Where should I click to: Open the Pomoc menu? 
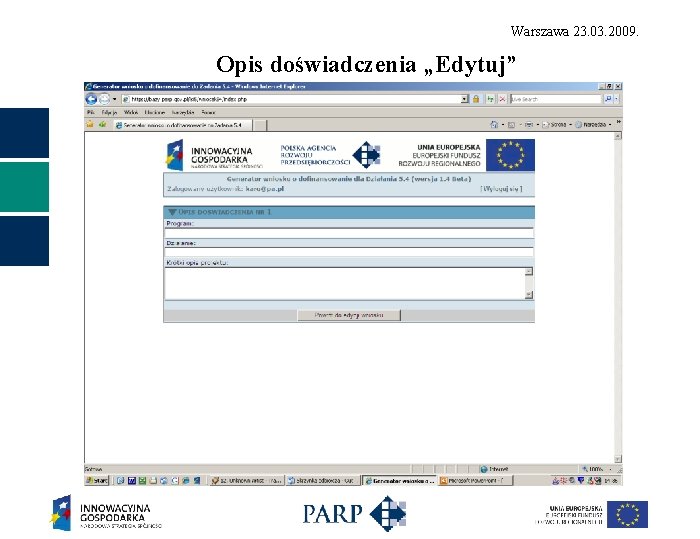pyautogui.click(x=208, y=113)
